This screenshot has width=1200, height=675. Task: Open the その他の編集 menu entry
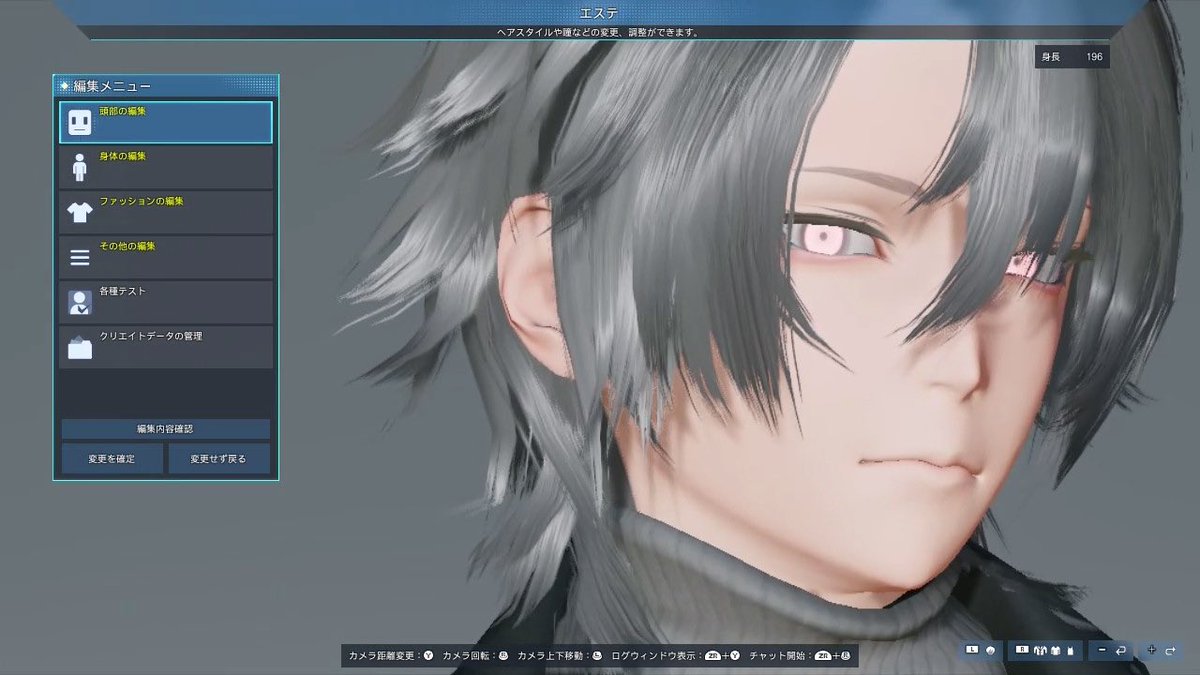(166, 257)
